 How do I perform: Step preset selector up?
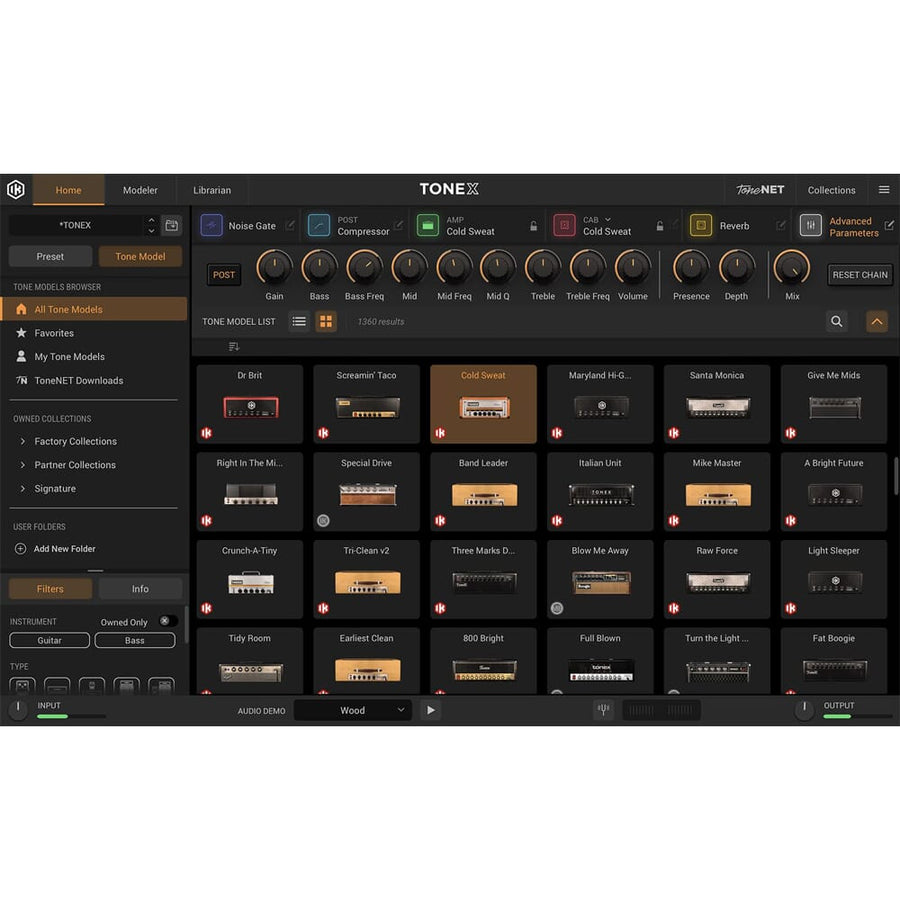151,220
